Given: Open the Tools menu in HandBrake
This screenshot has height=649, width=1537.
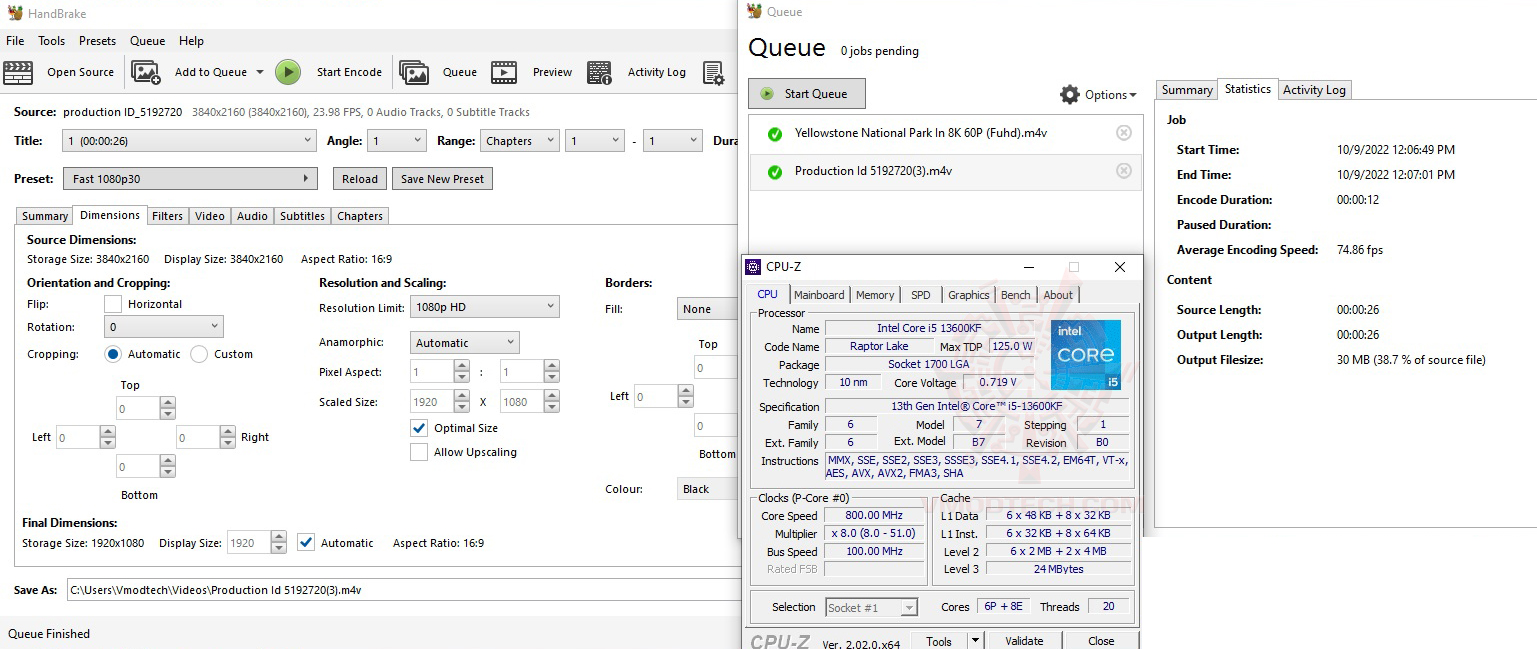Looking at the screenshot, I should (x=52, y=41).
